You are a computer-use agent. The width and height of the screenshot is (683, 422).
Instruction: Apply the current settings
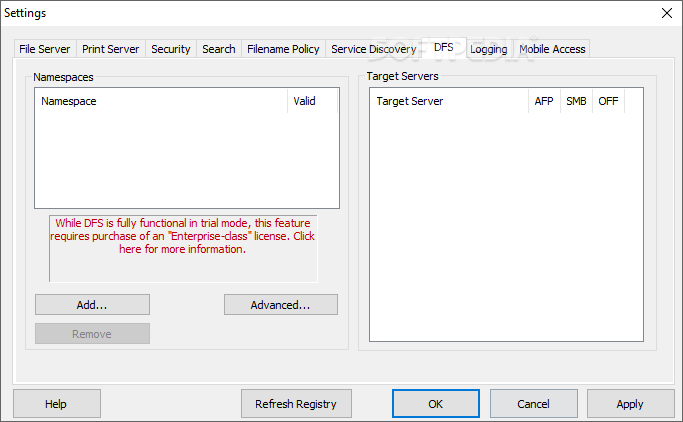click(630, 404)
